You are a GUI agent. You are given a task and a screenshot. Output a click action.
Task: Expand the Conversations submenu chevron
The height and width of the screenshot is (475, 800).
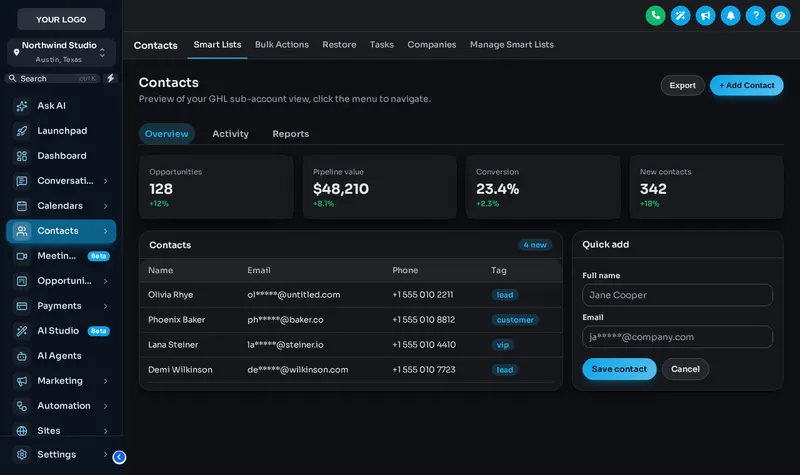[106, 181]
